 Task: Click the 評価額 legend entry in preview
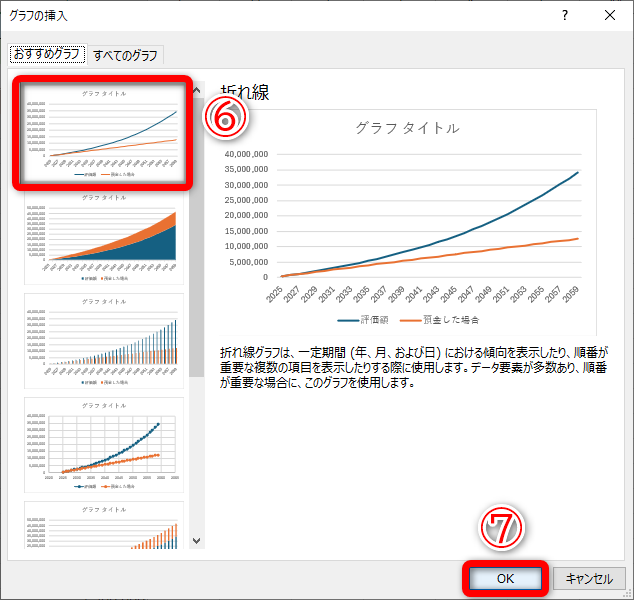pyautogui.click(x=363, y=320)
